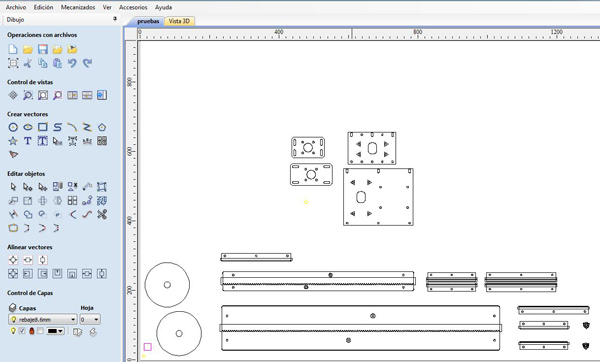Click the pan view icon under Control de vistas

[13, 95]
